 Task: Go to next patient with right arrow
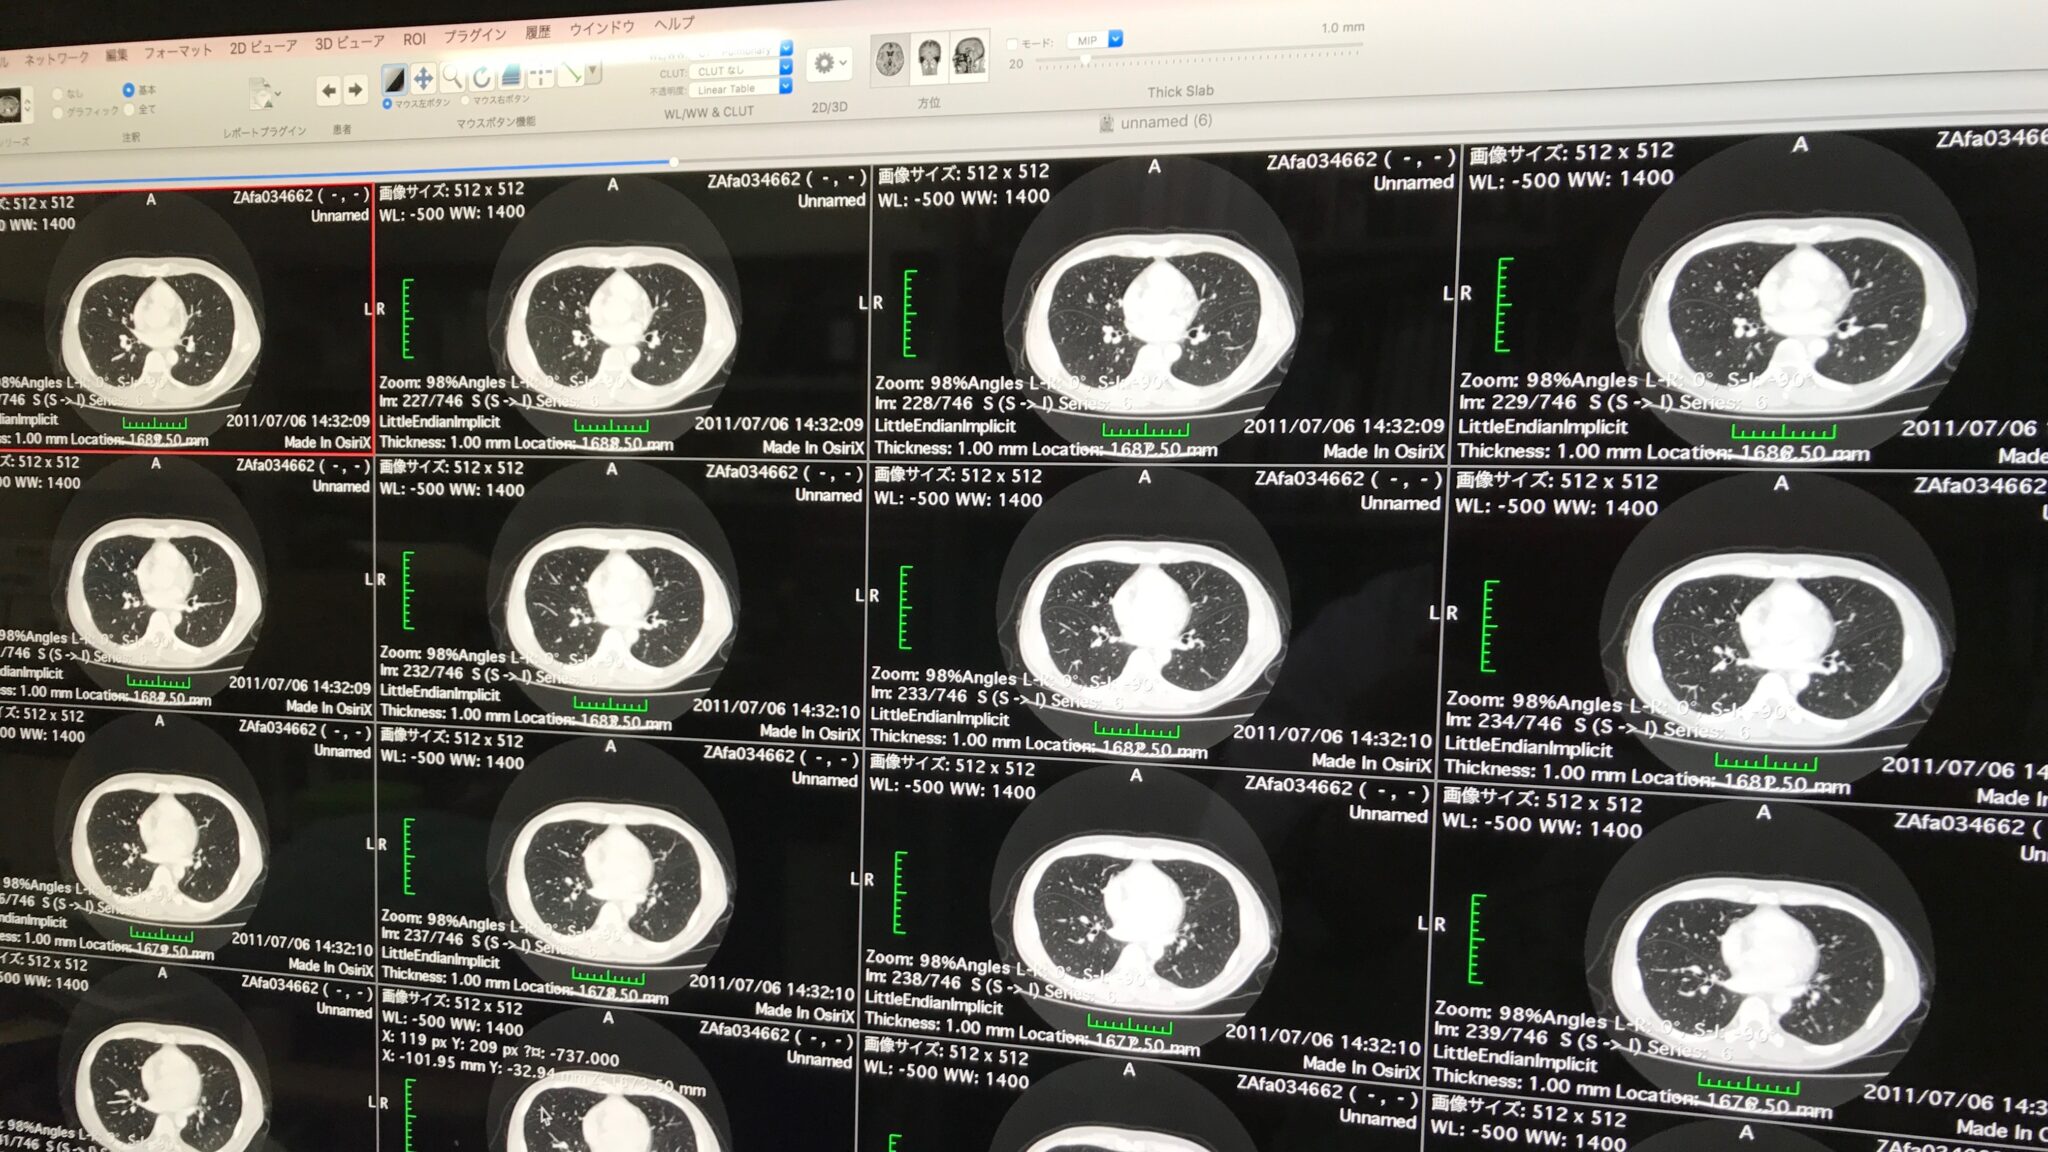355,90
